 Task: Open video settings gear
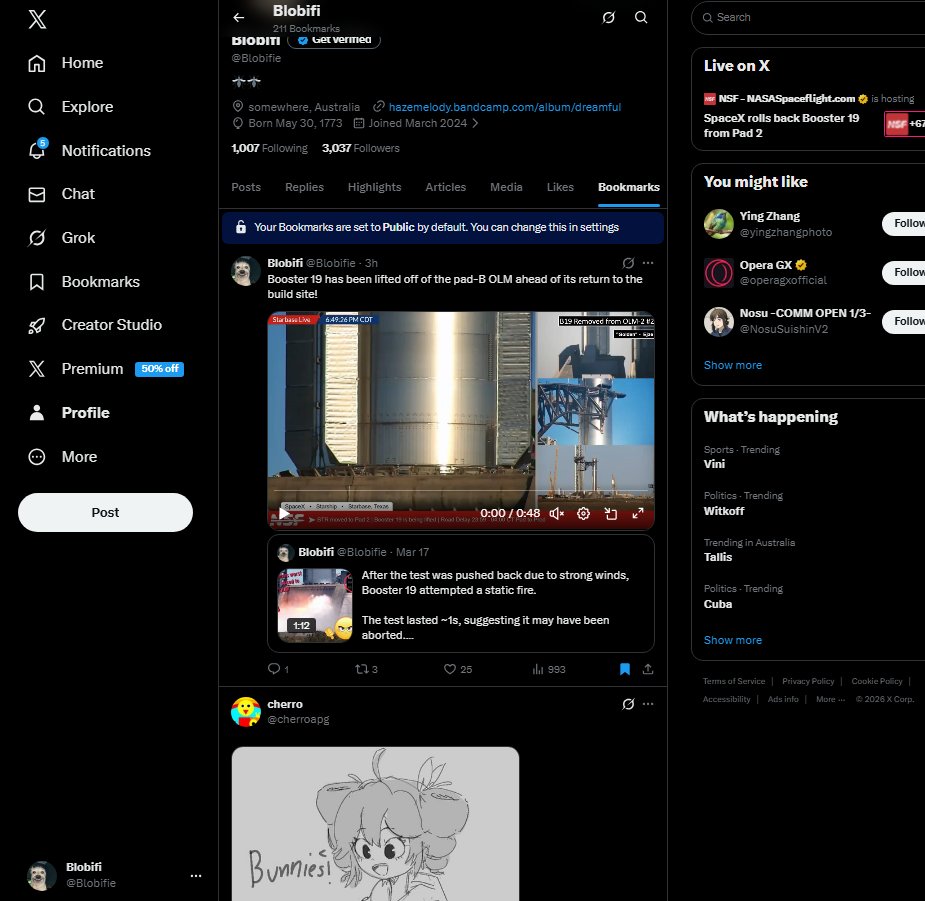pos(583,514)
